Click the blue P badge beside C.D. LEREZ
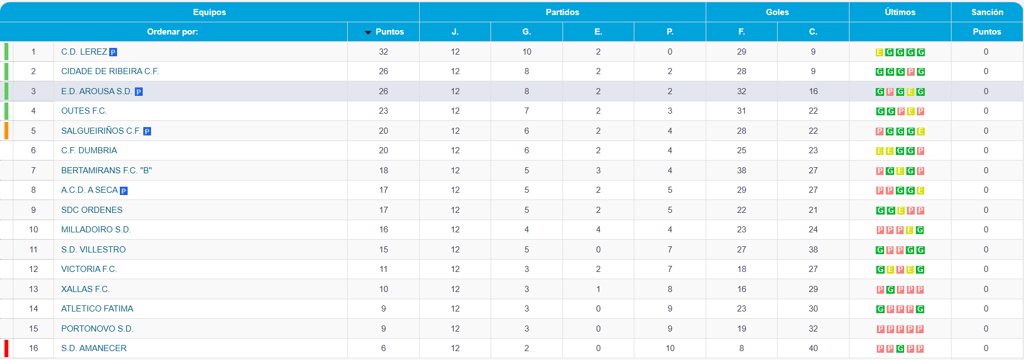The height and width of the screenshot is (360, 1024). 113,52
